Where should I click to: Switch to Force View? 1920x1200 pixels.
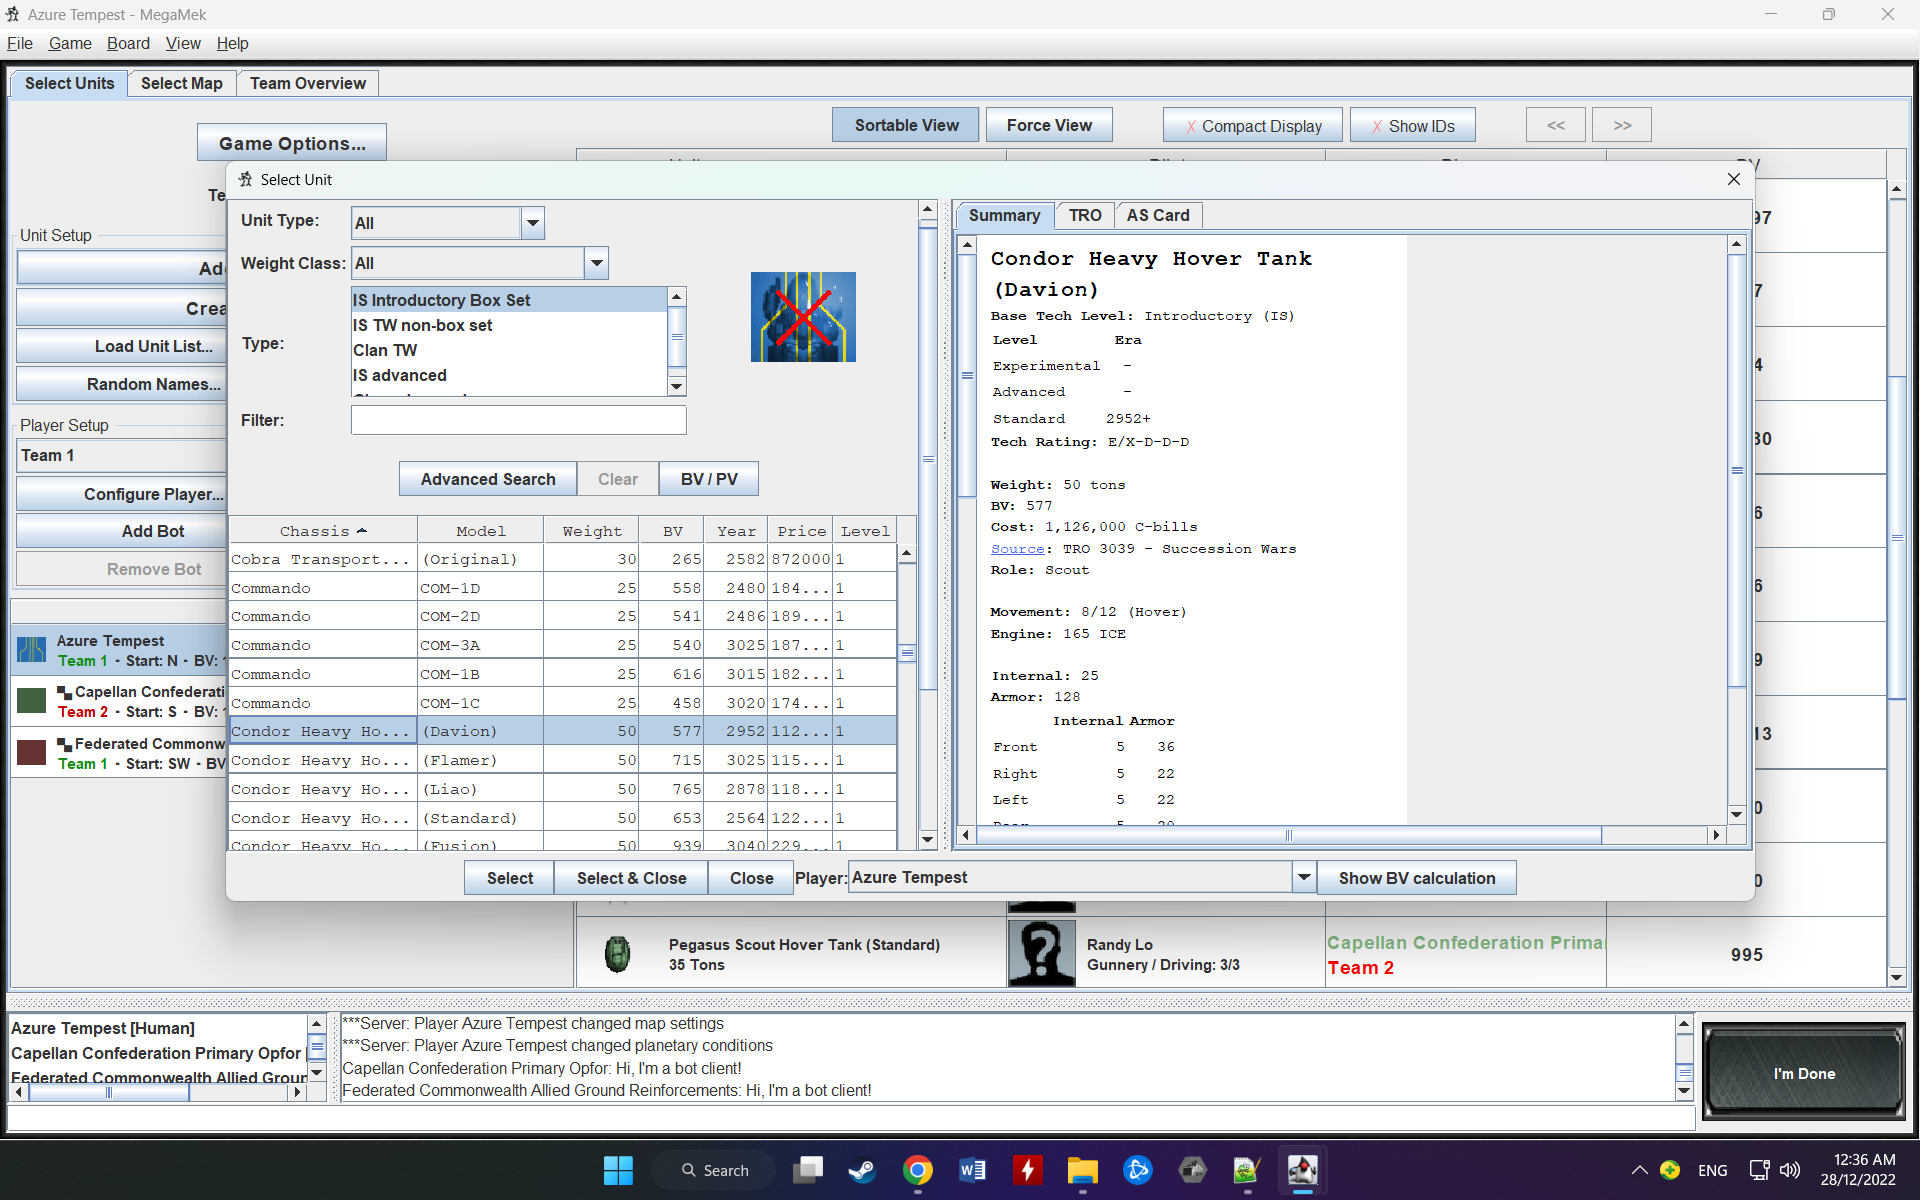pyautogui.click(x=1048, y=125)
